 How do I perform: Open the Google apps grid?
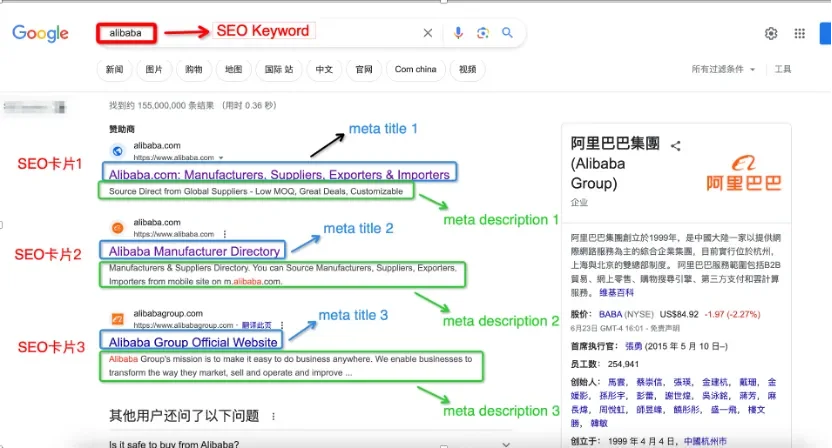(799, 33)
